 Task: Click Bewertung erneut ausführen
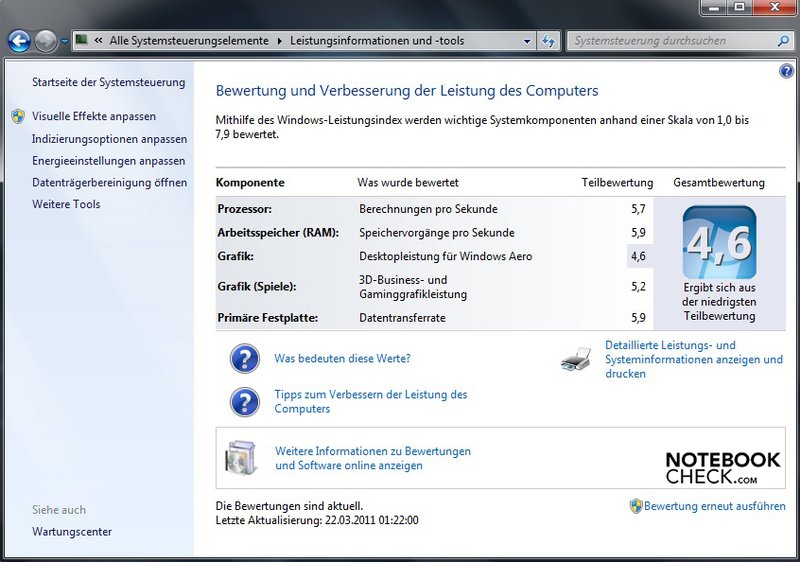714,506
